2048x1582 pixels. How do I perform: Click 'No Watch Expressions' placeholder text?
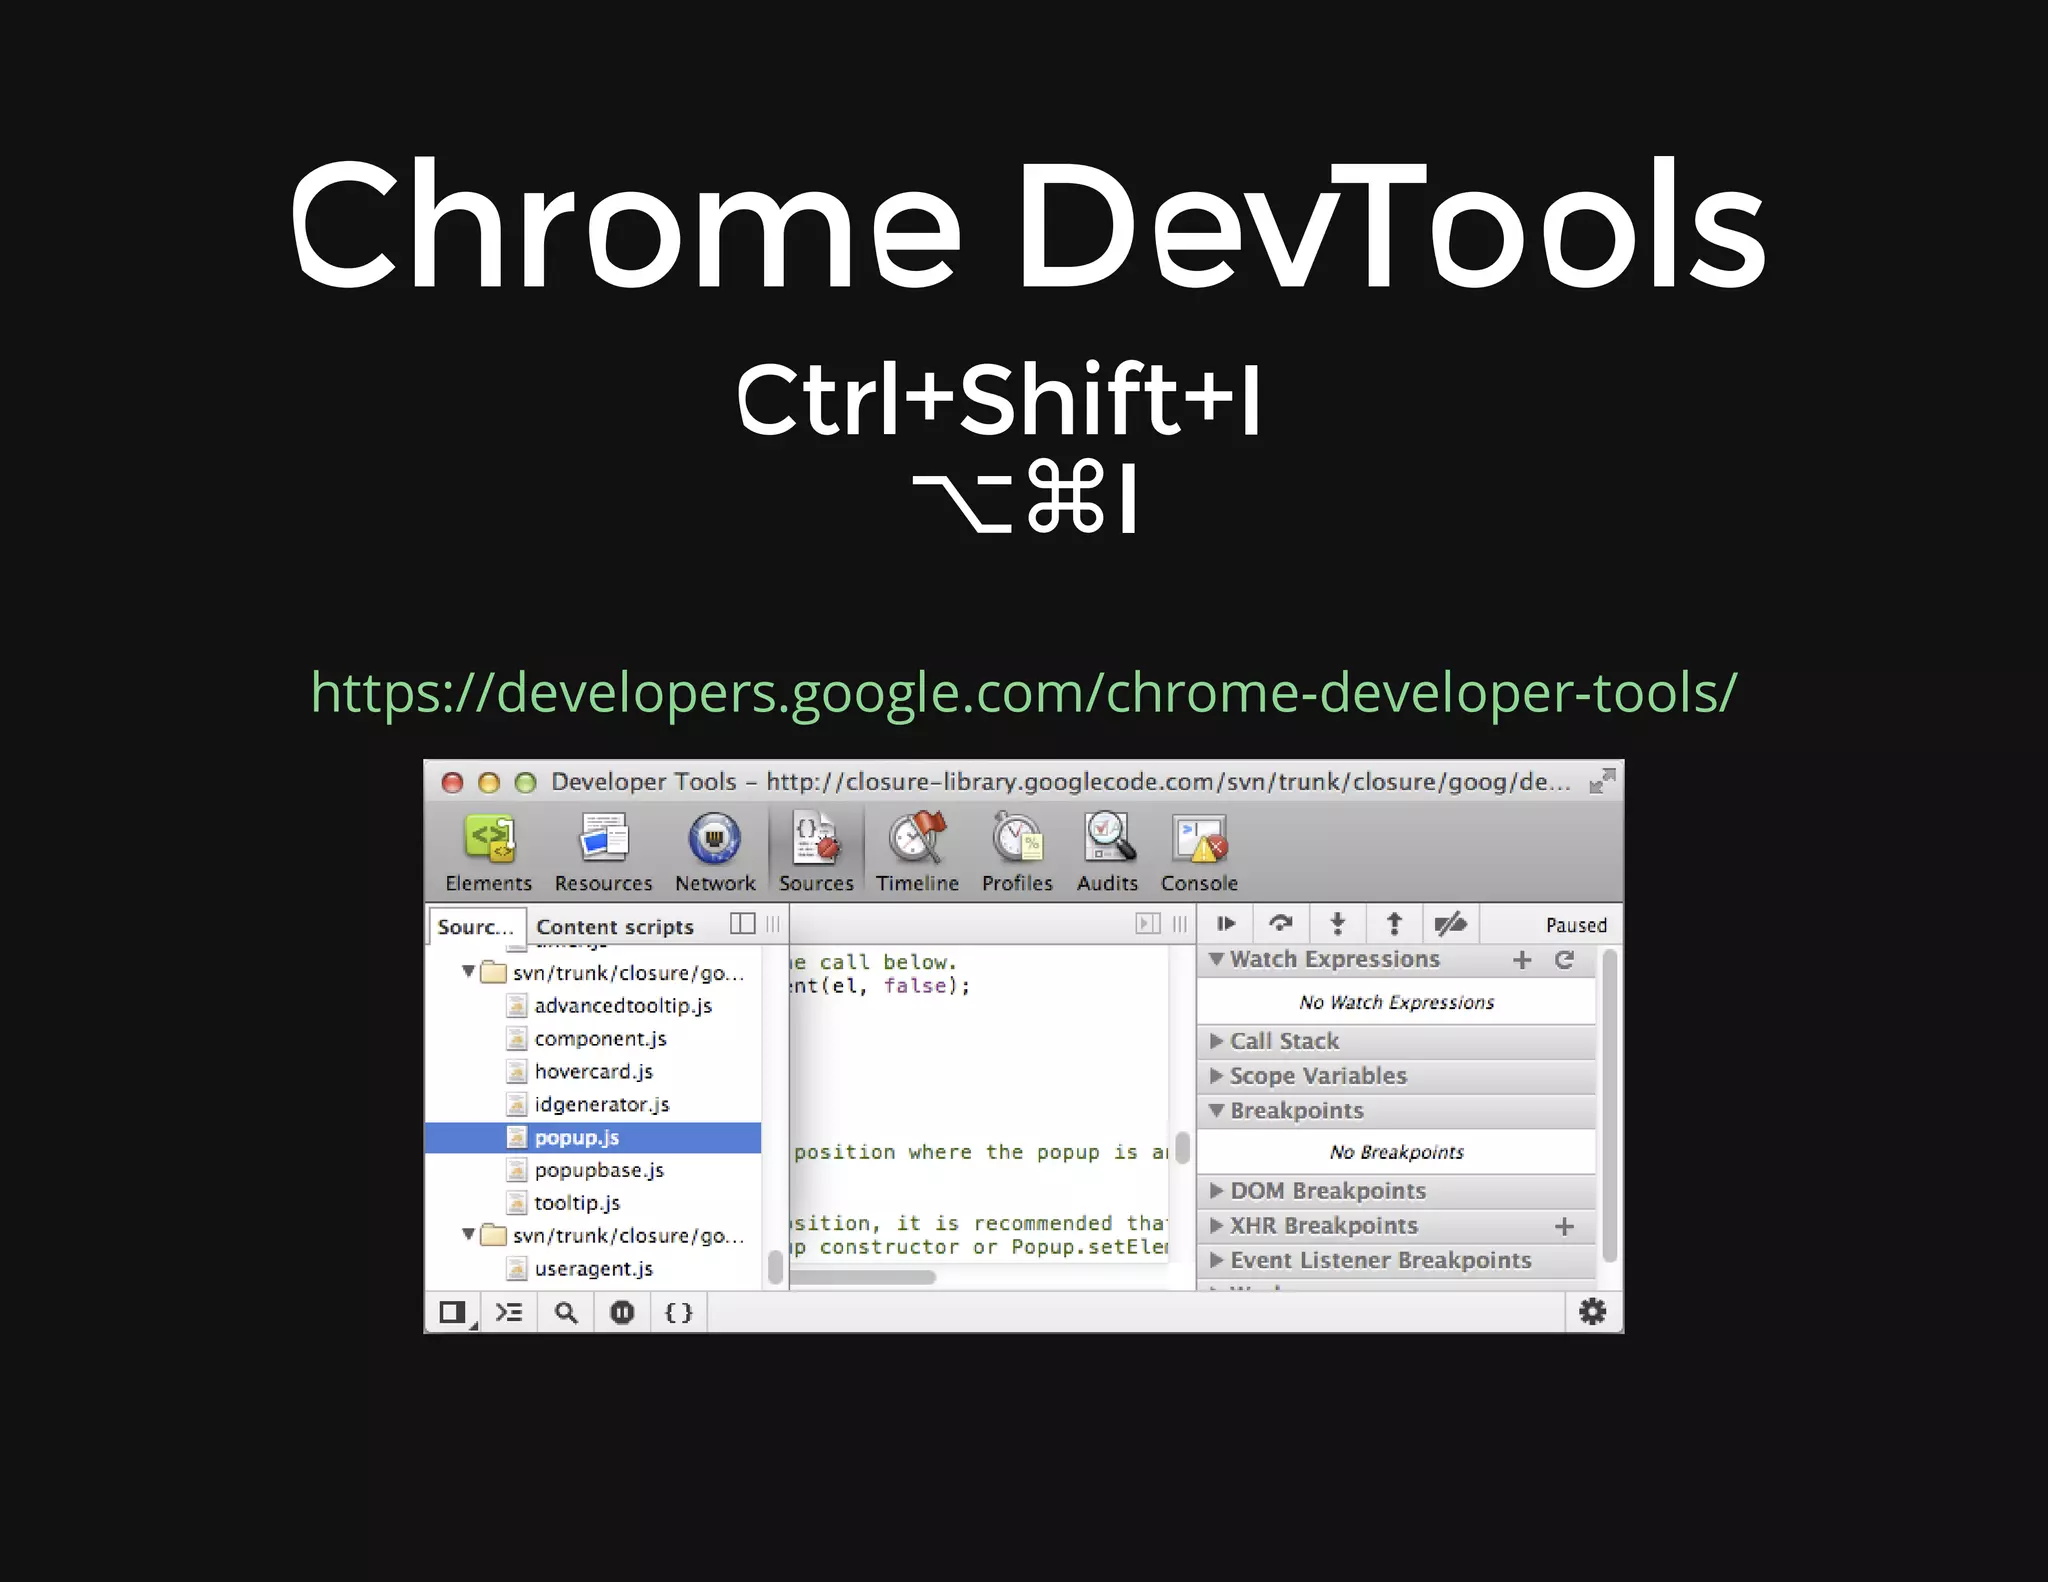point(1396,1002)
